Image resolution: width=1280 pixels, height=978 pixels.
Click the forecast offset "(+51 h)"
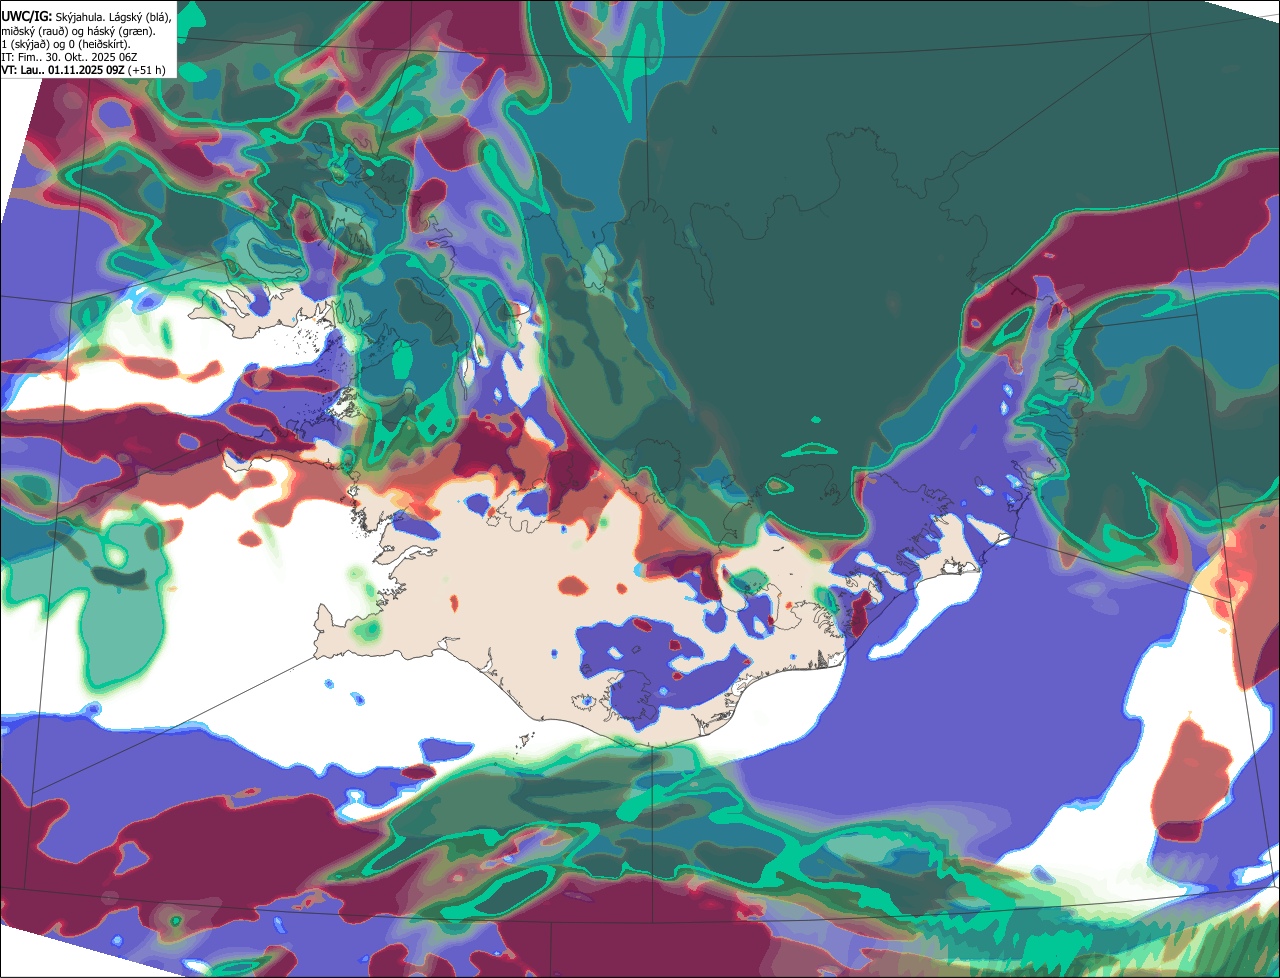[147, 70]
